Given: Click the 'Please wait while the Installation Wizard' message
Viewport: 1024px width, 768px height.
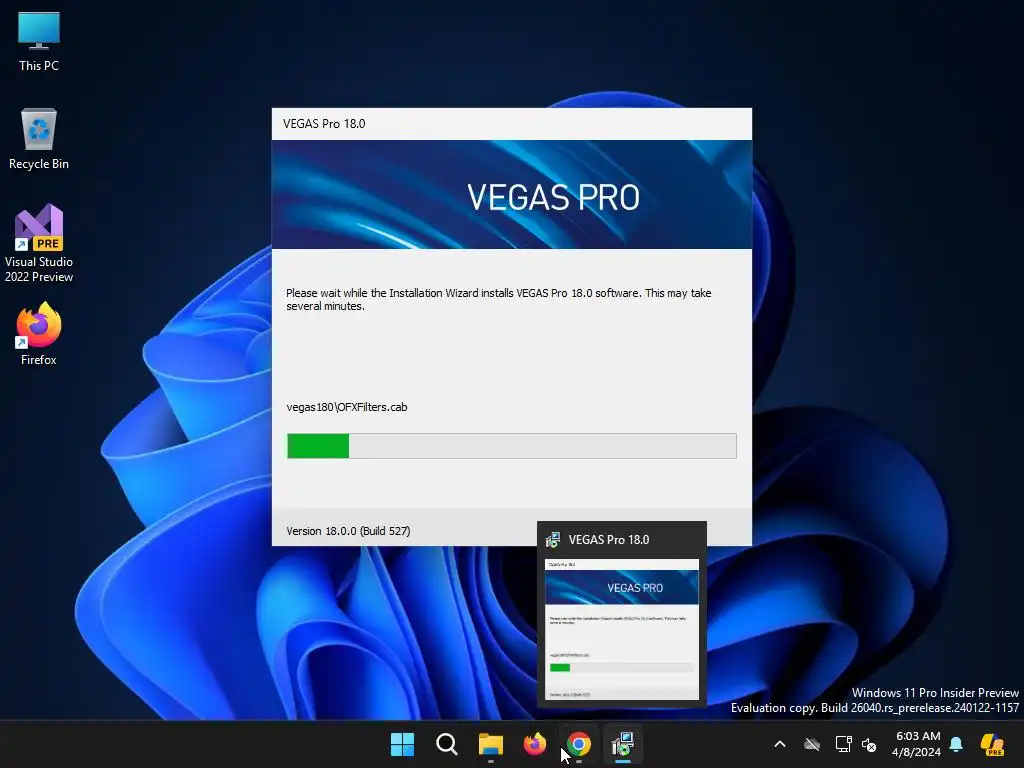Looking at the screenshot, I should [x=498, y=299].
